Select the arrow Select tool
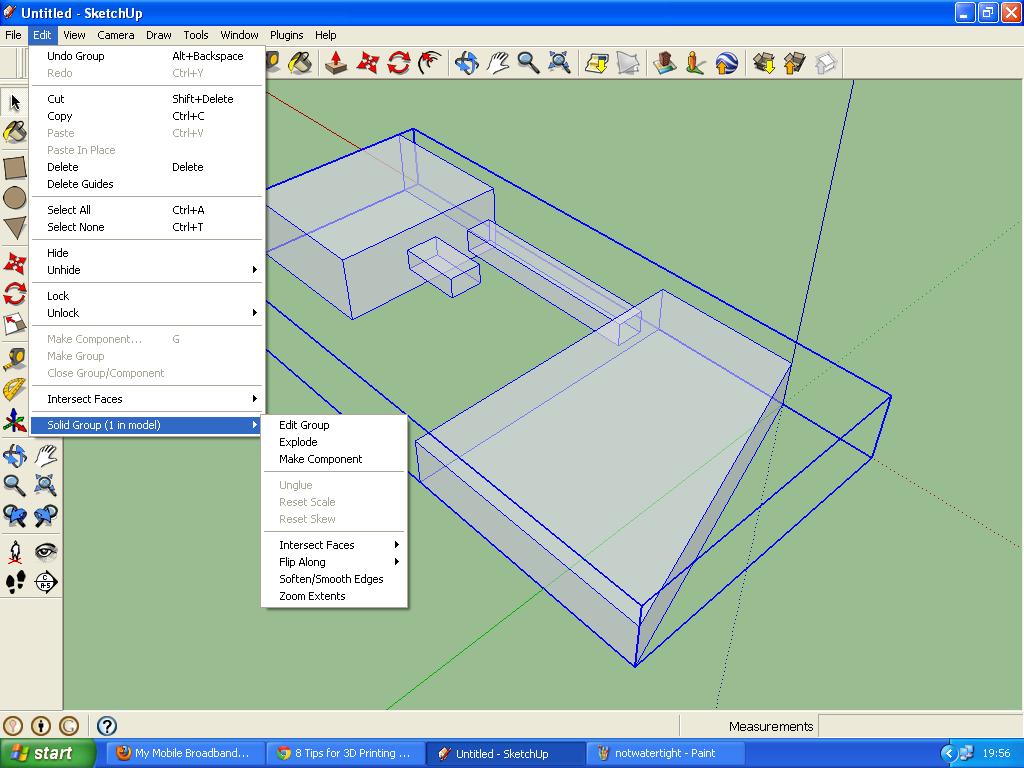 [14, 101]
